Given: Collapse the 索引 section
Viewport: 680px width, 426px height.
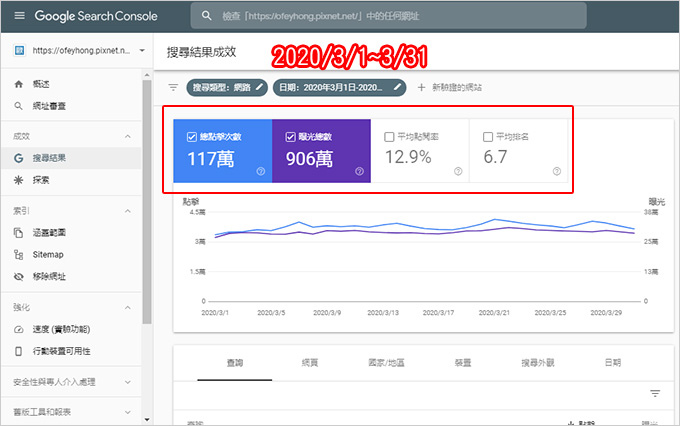Looking at the screenshot, I should (x=128, y=211).
